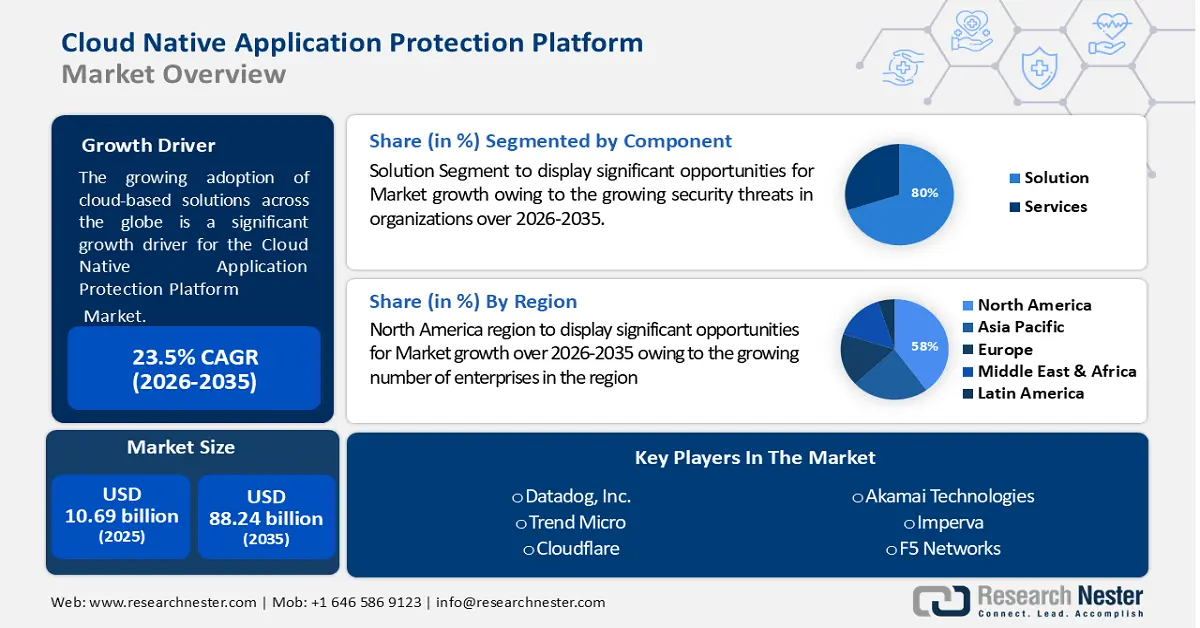Screen dimensions: 1200x628
Task: Click the Solution legend label
Action: click(x=1057, y=178)
